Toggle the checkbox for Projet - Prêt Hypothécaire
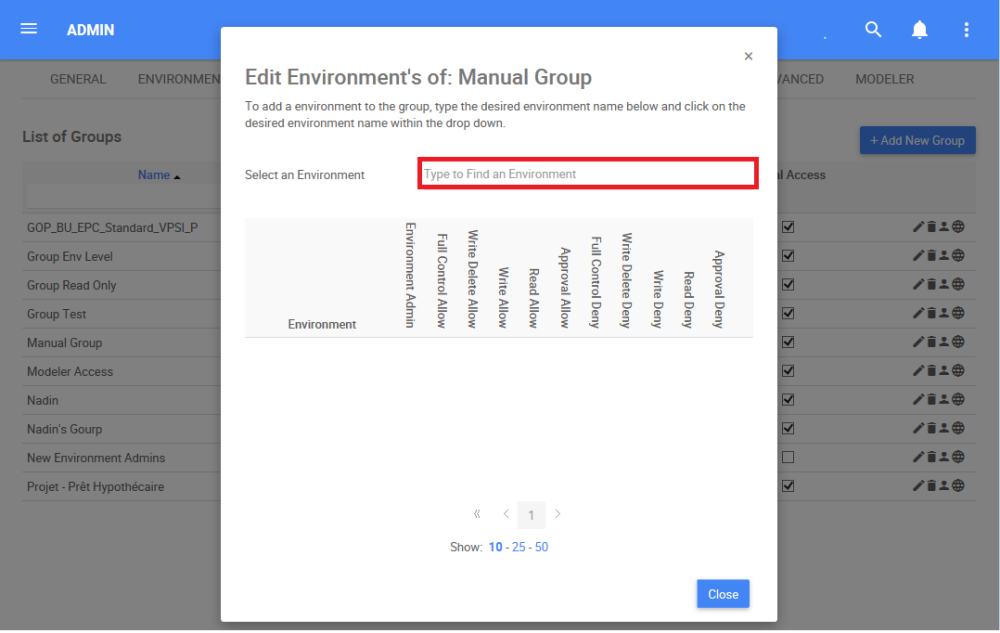 (x=788, y=486)
